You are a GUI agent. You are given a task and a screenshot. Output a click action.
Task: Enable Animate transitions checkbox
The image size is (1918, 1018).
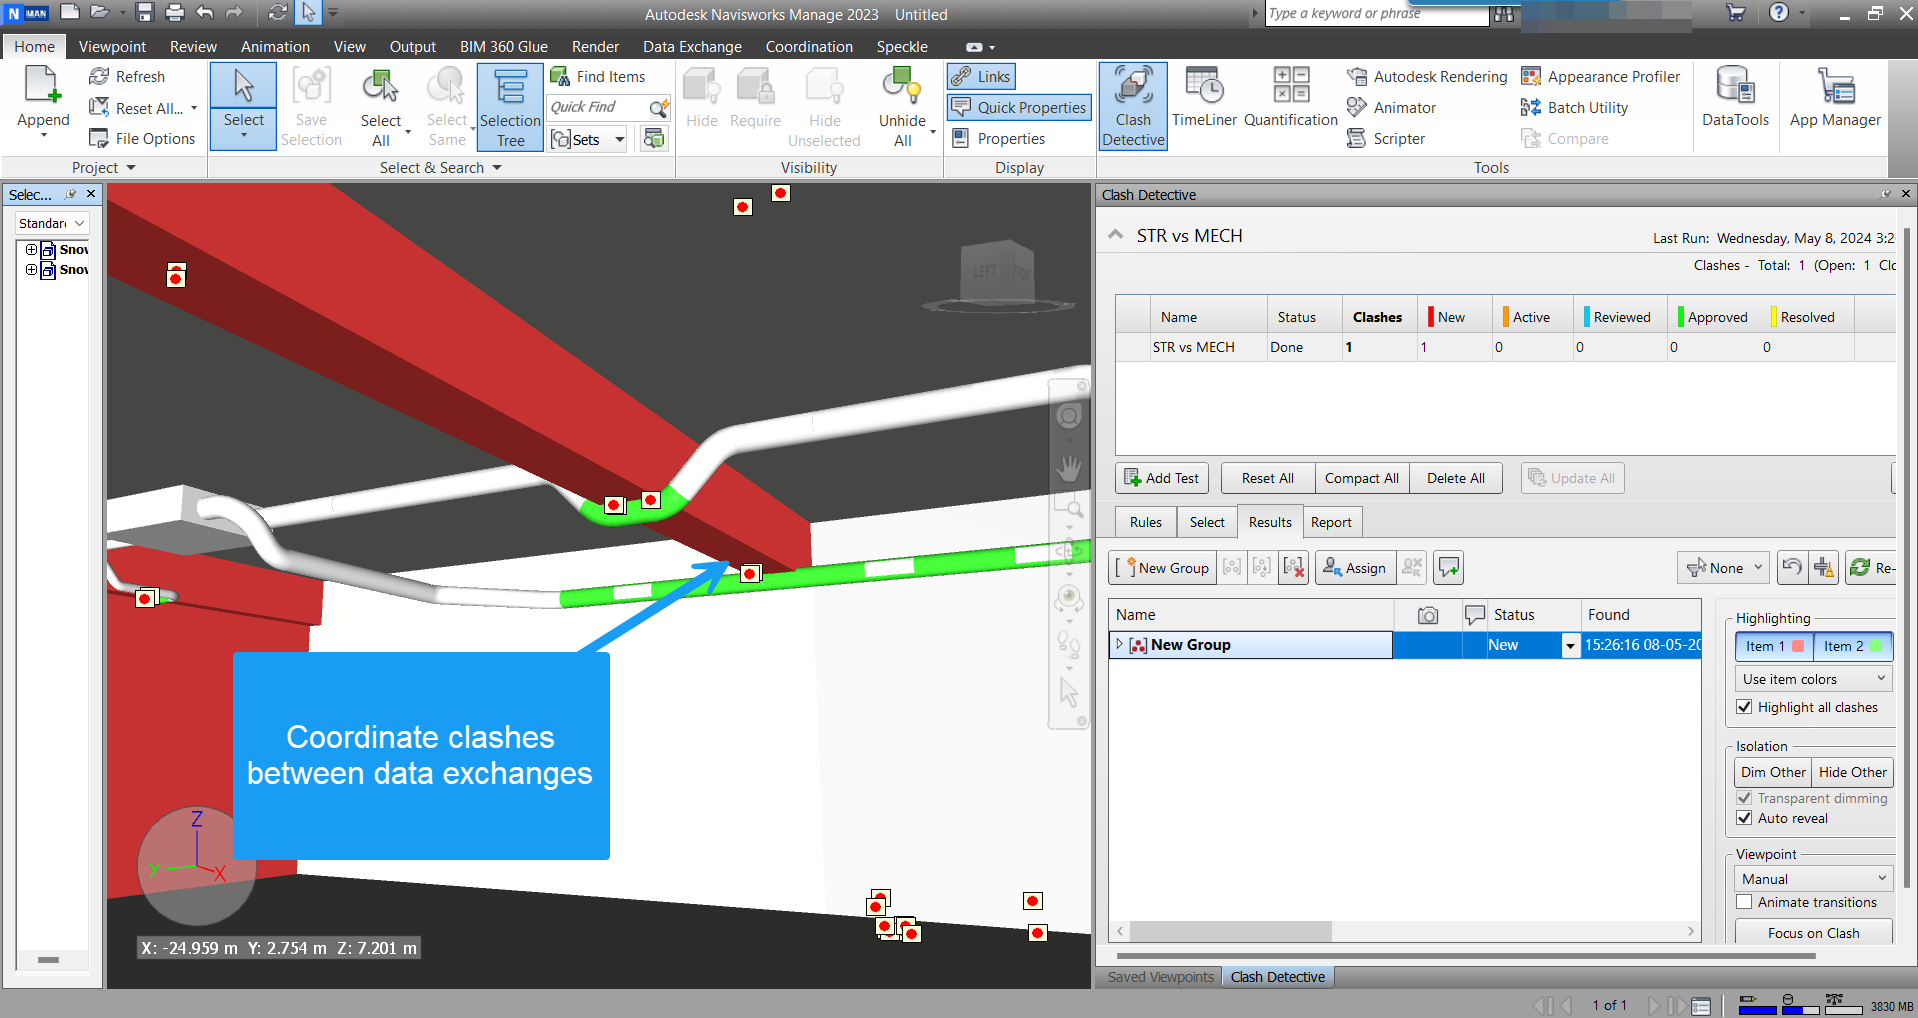tap(1744, 902)
